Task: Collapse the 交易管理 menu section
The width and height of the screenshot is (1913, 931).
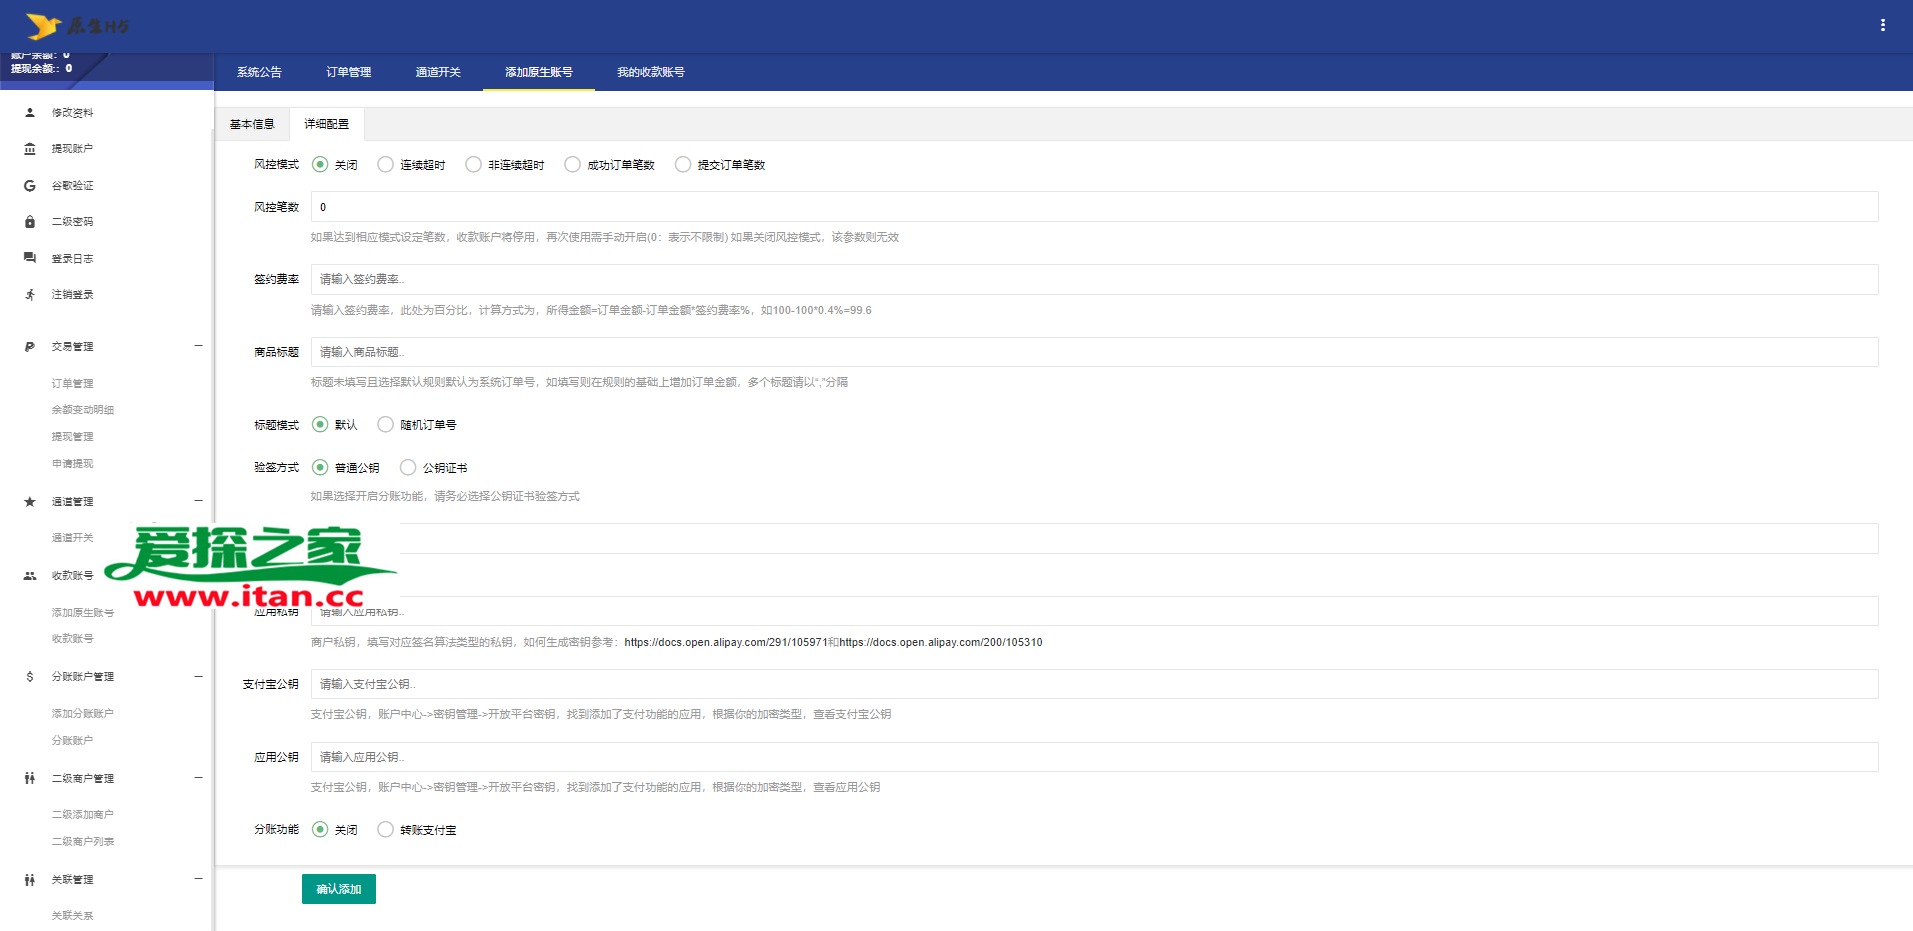Action: [198, 346]
